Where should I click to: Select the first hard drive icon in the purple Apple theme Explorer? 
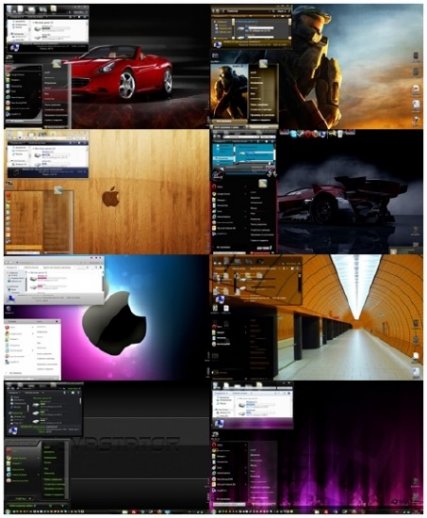pyautogui.click(x=33, y=278)
